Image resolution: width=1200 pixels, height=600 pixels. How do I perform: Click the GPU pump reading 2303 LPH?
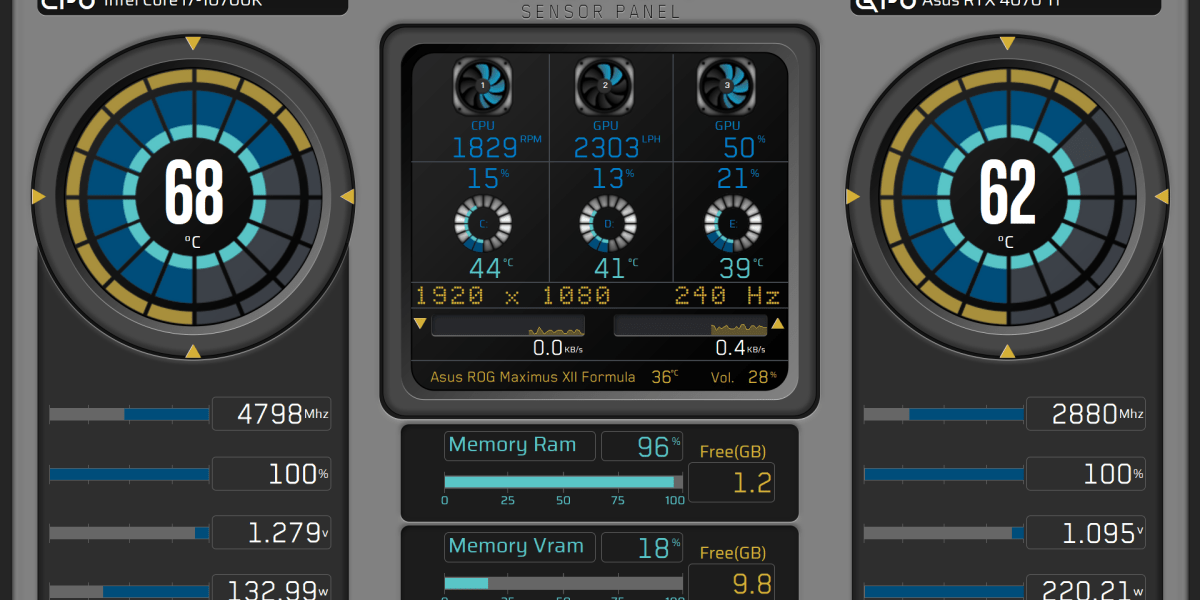(617, 147)
